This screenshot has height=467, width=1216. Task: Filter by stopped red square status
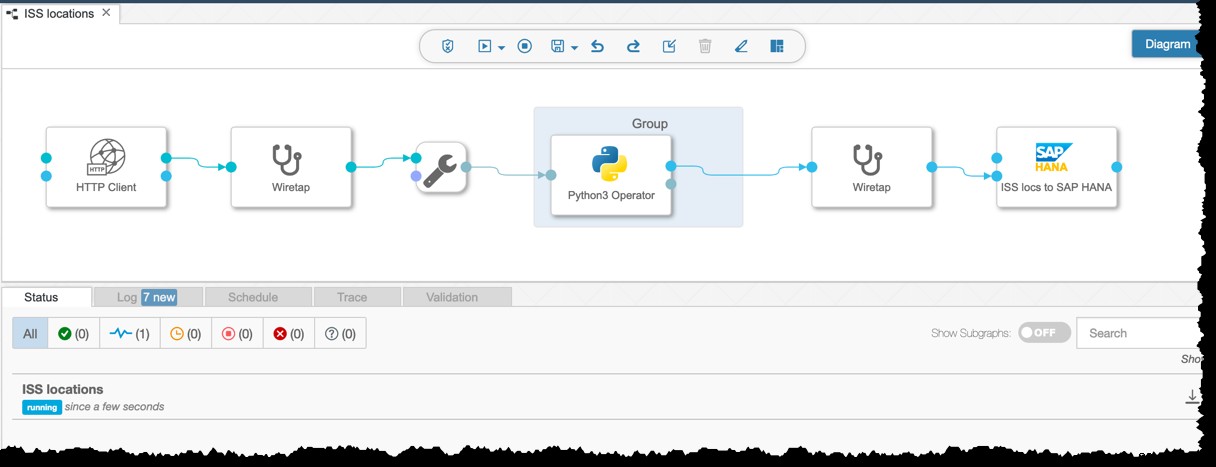point(237,334)
